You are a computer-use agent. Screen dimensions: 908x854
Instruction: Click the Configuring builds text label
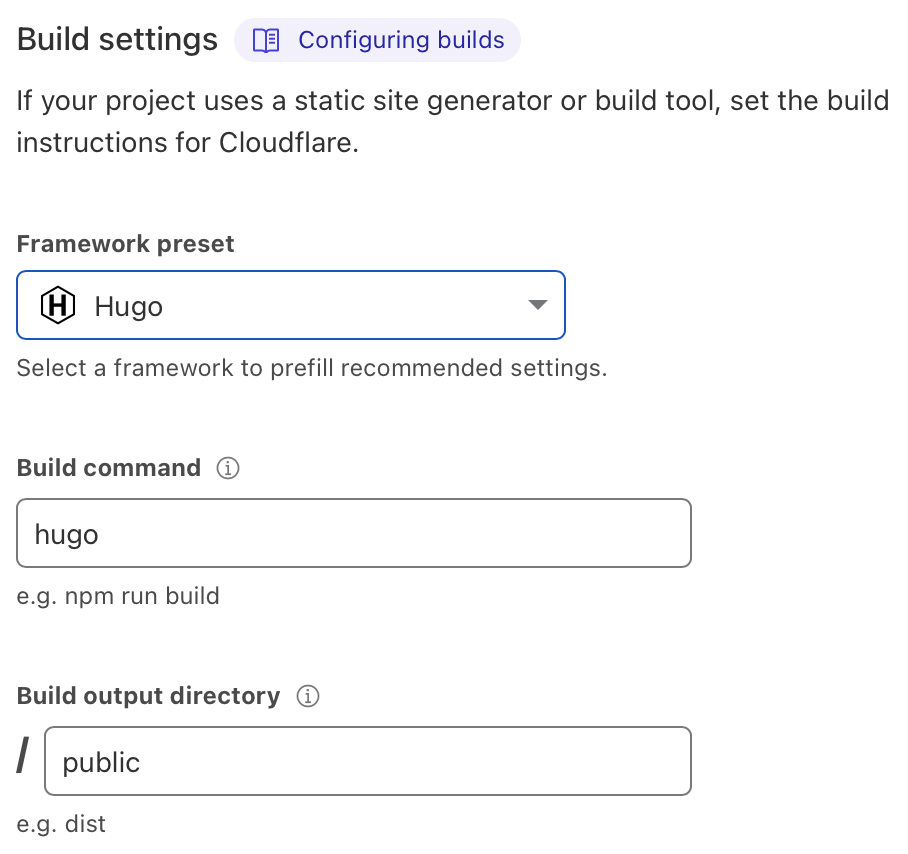click(401, 40)
